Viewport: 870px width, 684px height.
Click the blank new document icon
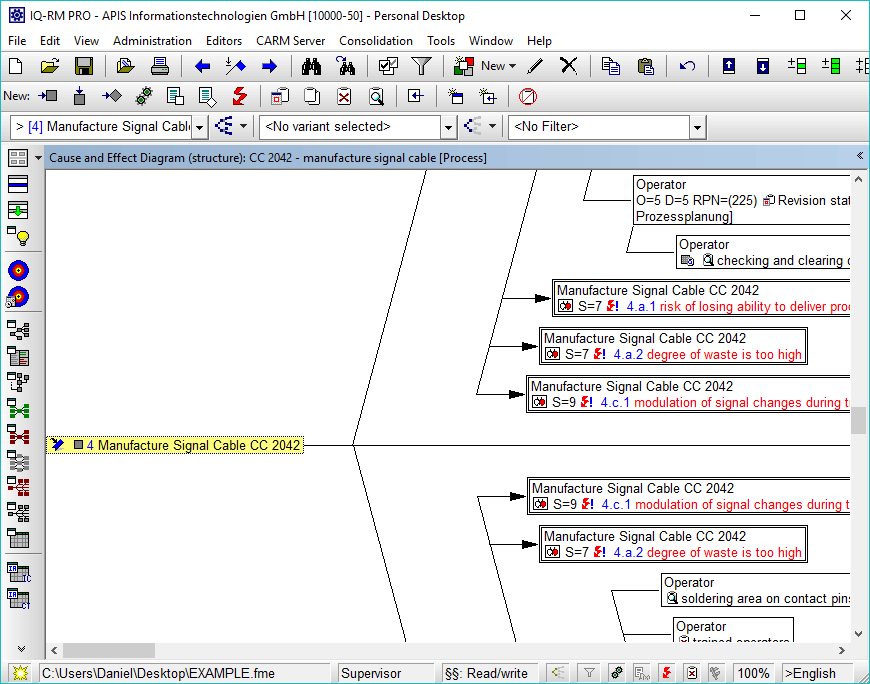(16, 67)
